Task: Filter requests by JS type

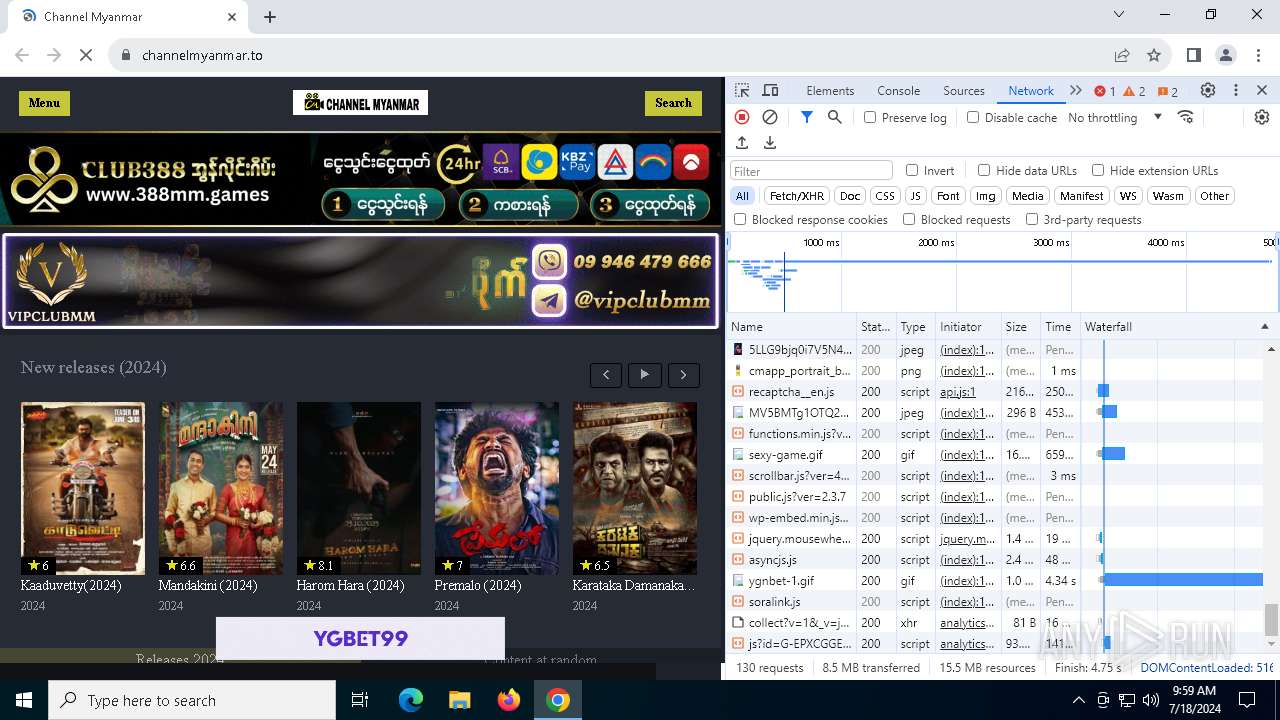Action: [915, 196]
